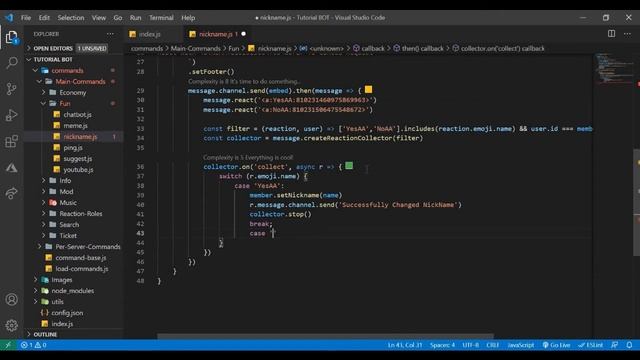This screenshot has height=360, width=640.
Task: Expand the Open Editors section
Action: click(73, 48)
